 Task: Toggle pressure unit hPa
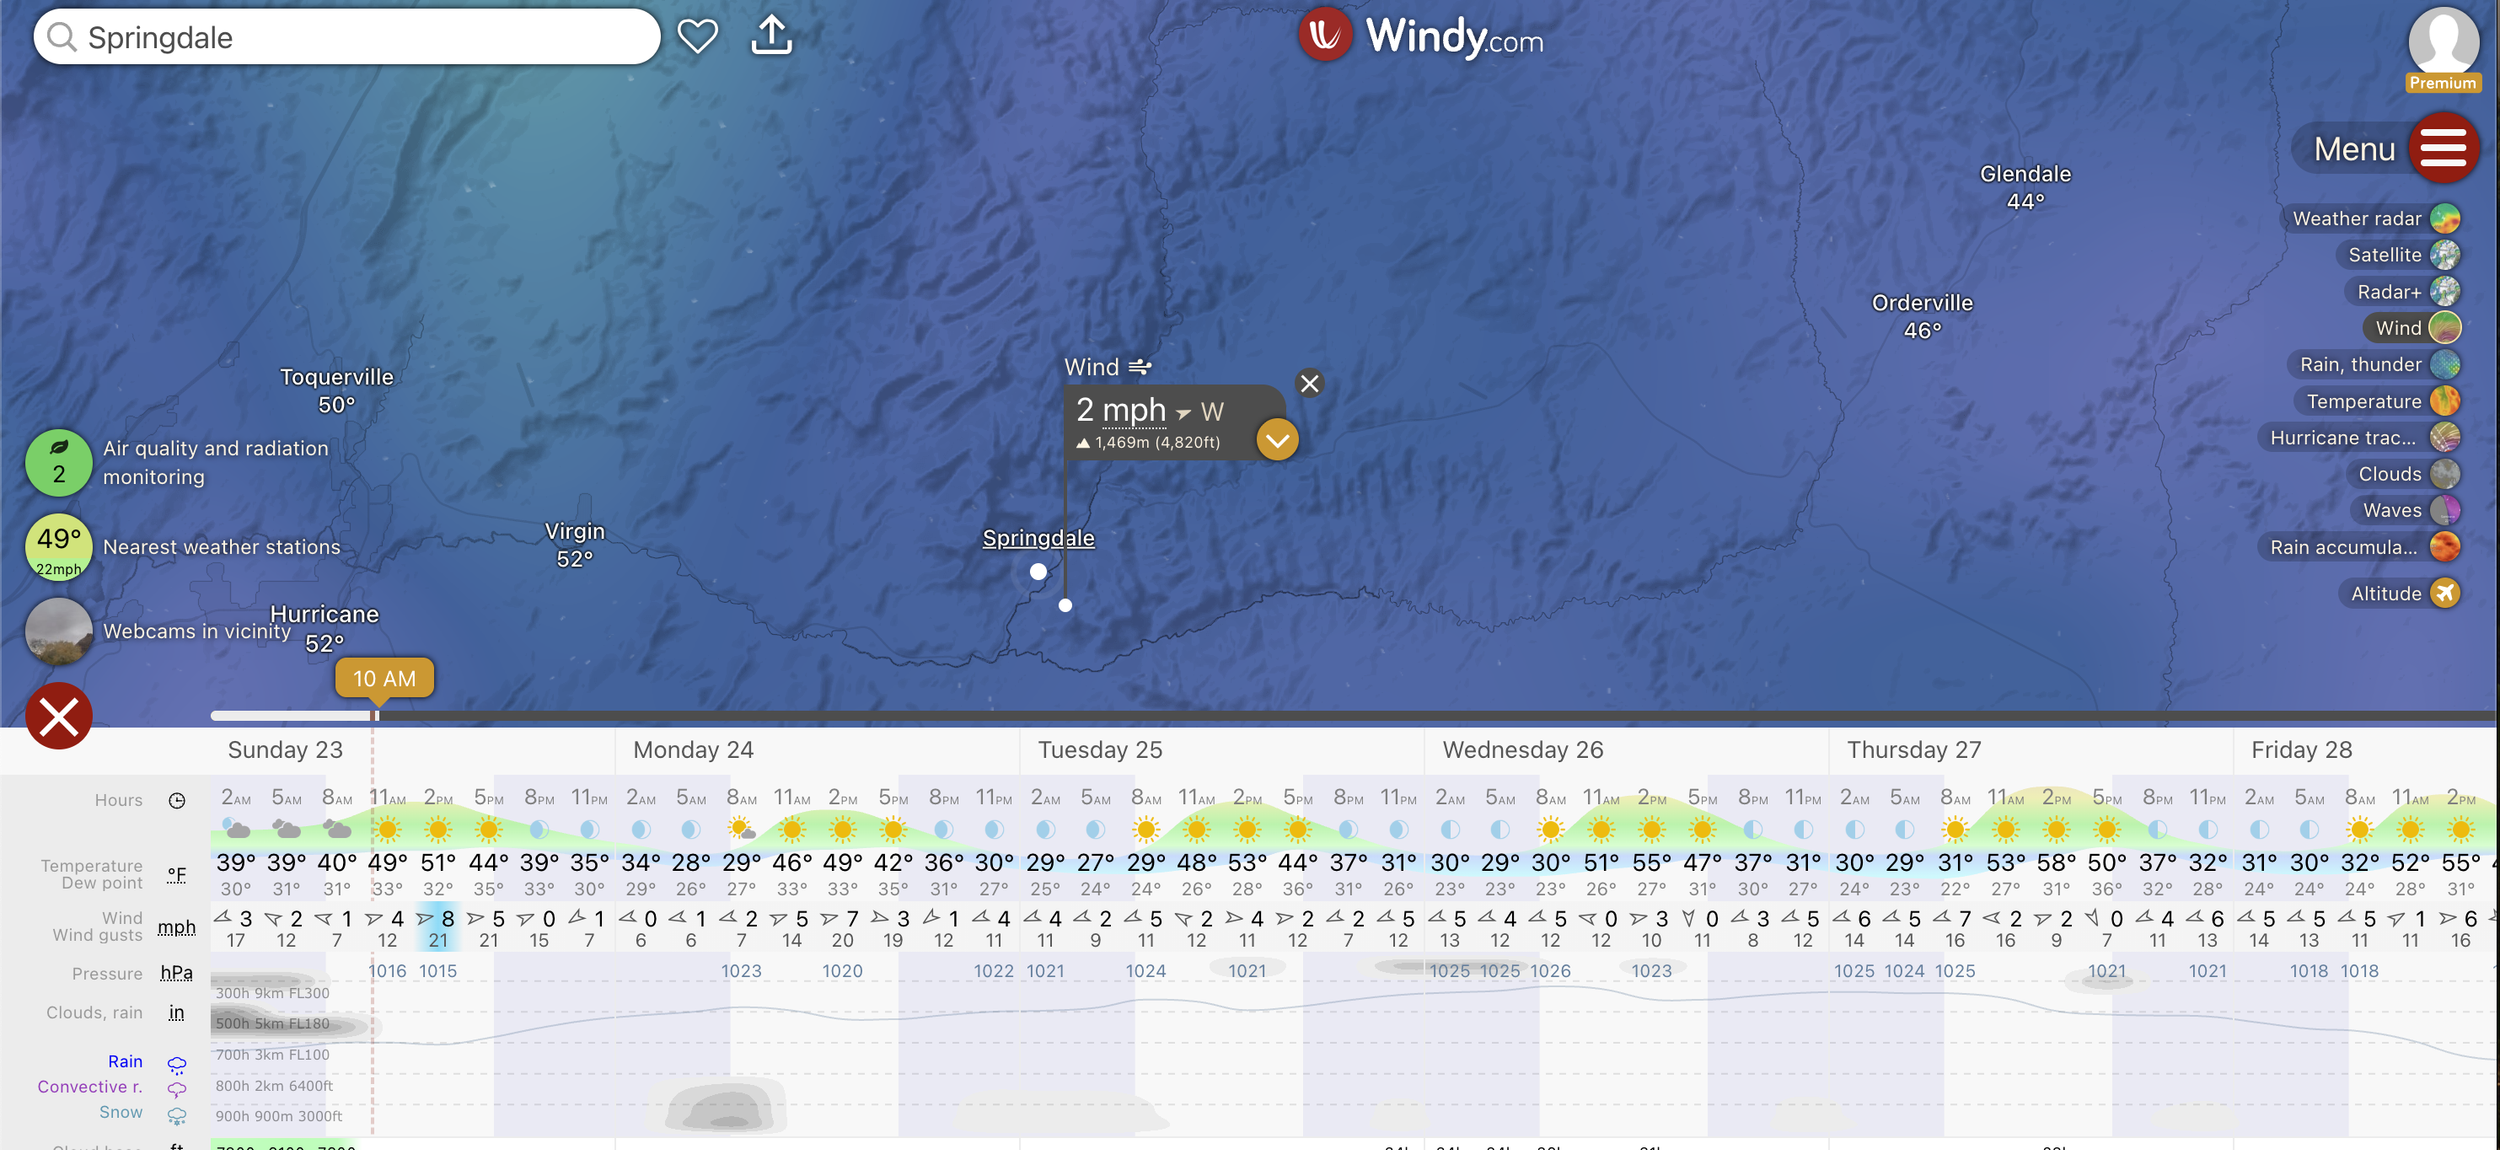click(177, 973)
